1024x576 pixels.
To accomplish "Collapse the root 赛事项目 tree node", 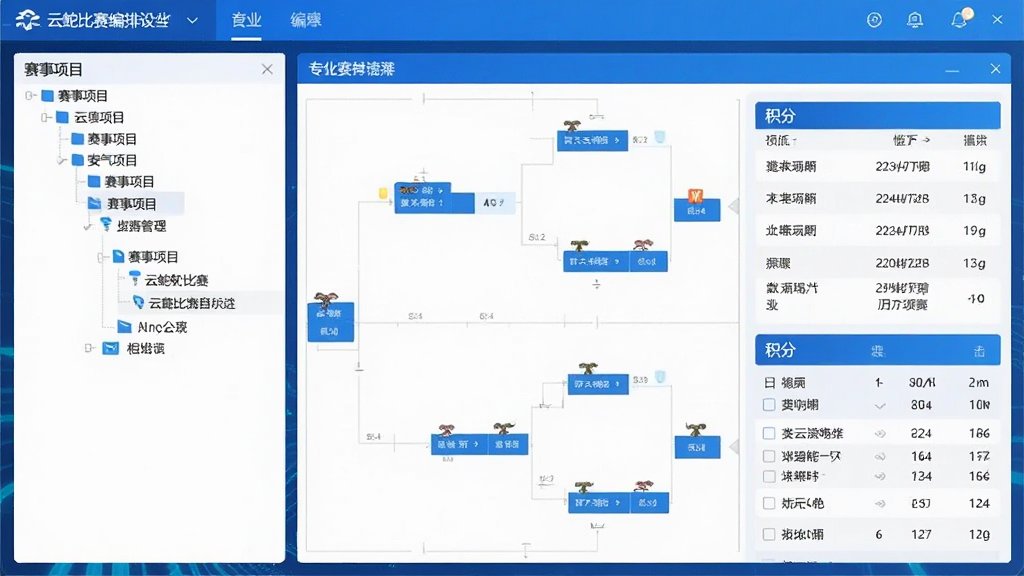I will 30,96.
